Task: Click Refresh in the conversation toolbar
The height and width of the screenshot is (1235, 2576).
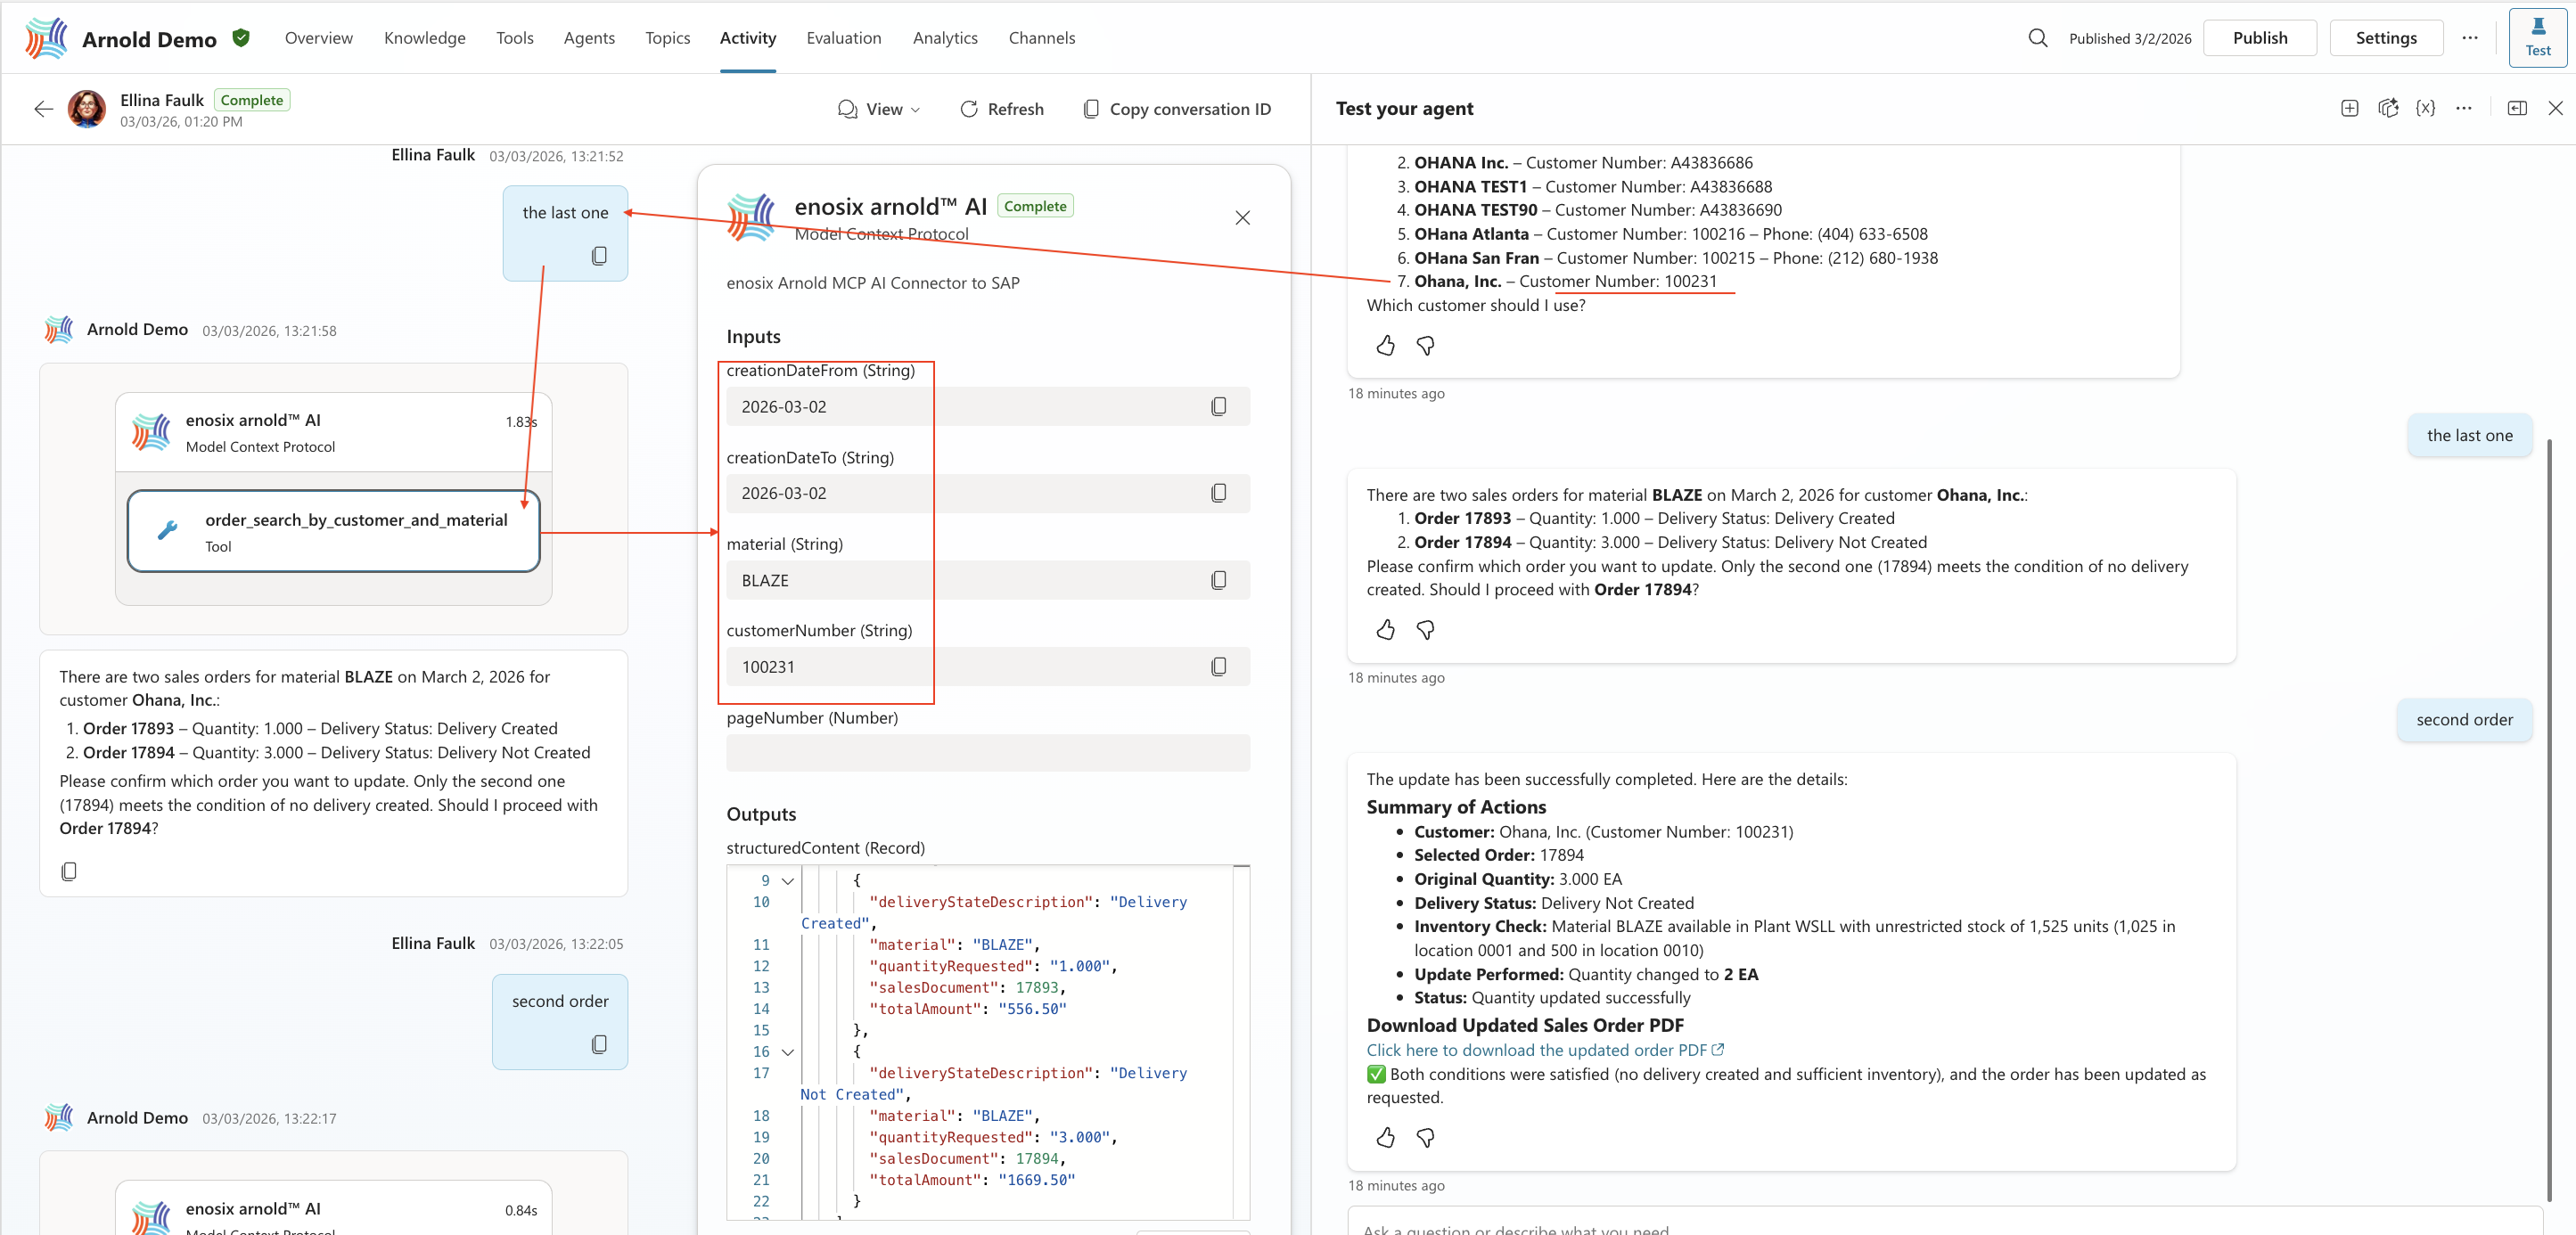Action: [x=1001, y=109]
